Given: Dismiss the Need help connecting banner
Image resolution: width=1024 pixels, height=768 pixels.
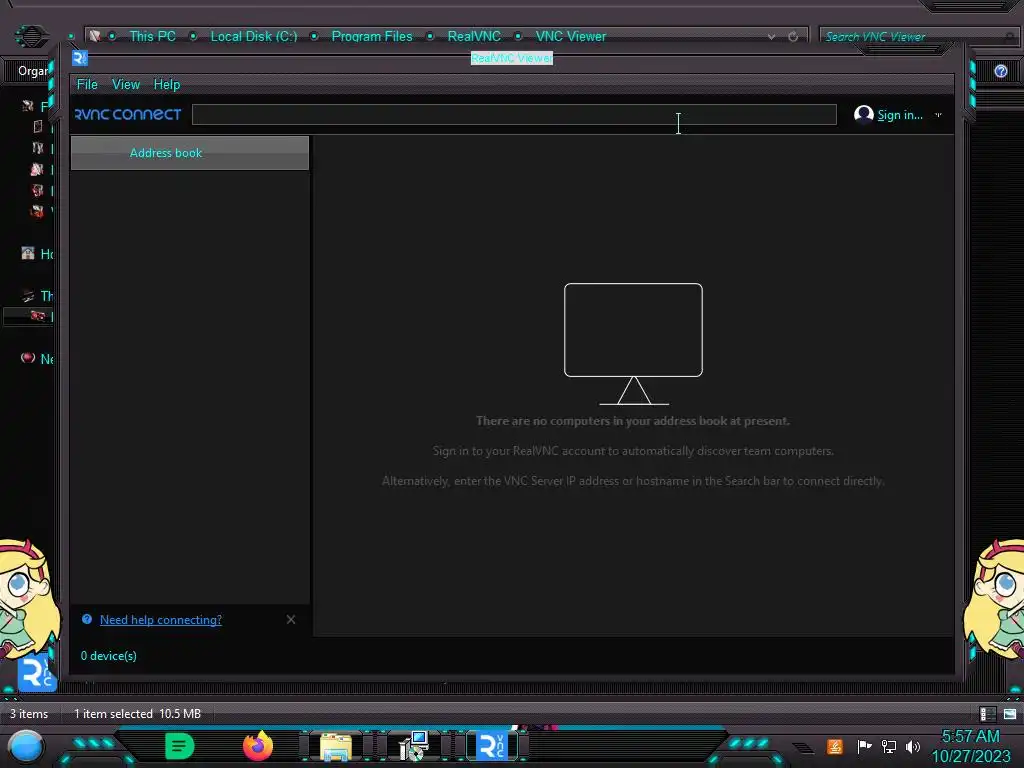Looking at the screenshot, I should [291, 619].
